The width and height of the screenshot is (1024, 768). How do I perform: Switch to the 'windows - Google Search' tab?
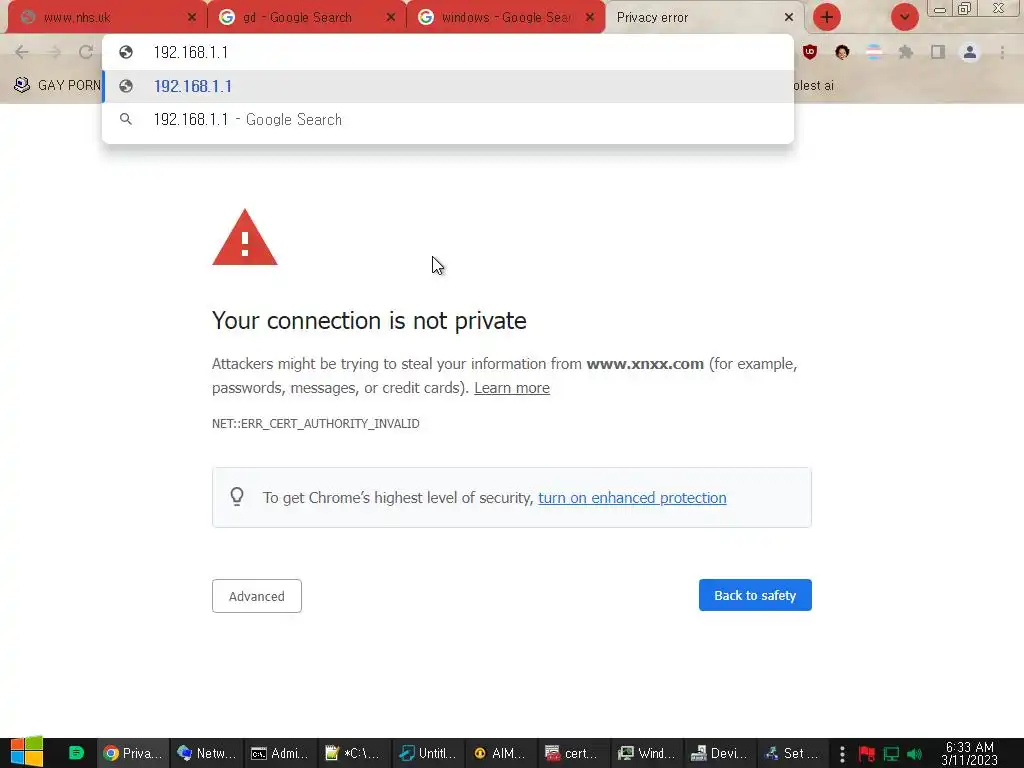click(x=506, y=18)
